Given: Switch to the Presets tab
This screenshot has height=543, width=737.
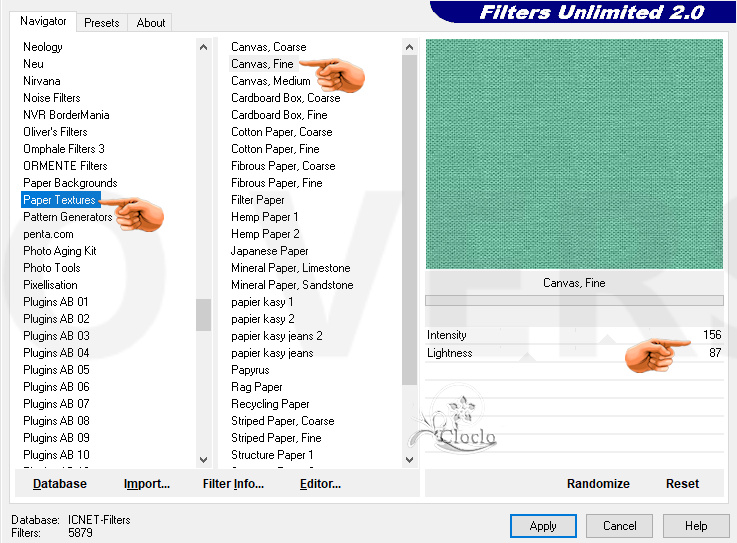Looking at the screenshot, I should (101, 22).
